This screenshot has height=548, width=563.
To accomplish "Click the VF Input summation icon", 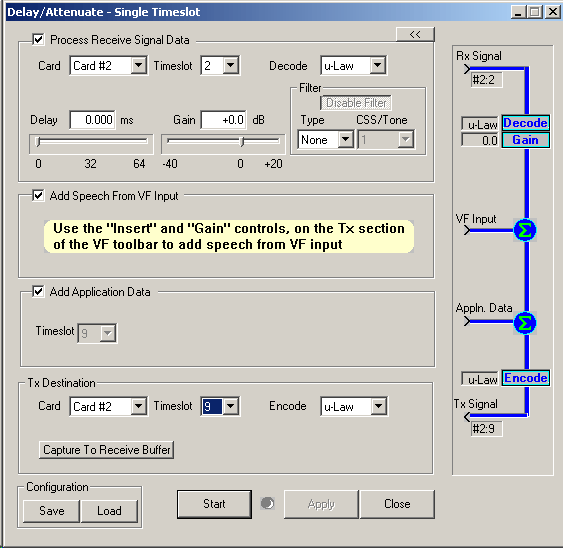I will [525, 230].
